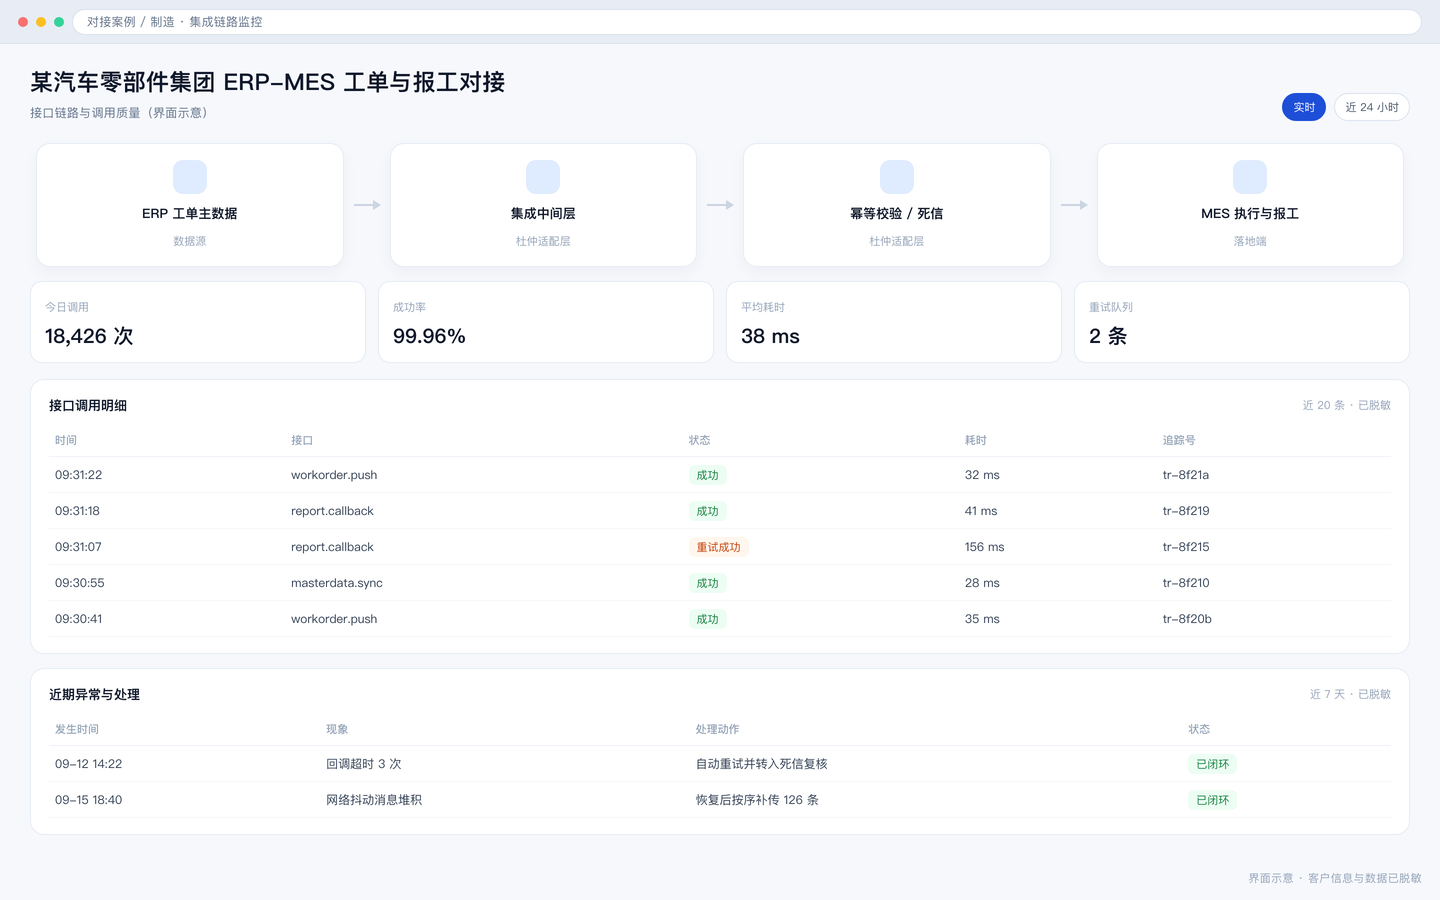This screenshot has width=1440, height=900.
Task: Click the 近期异常与处理 section title
Action: [x=94, y=695]
